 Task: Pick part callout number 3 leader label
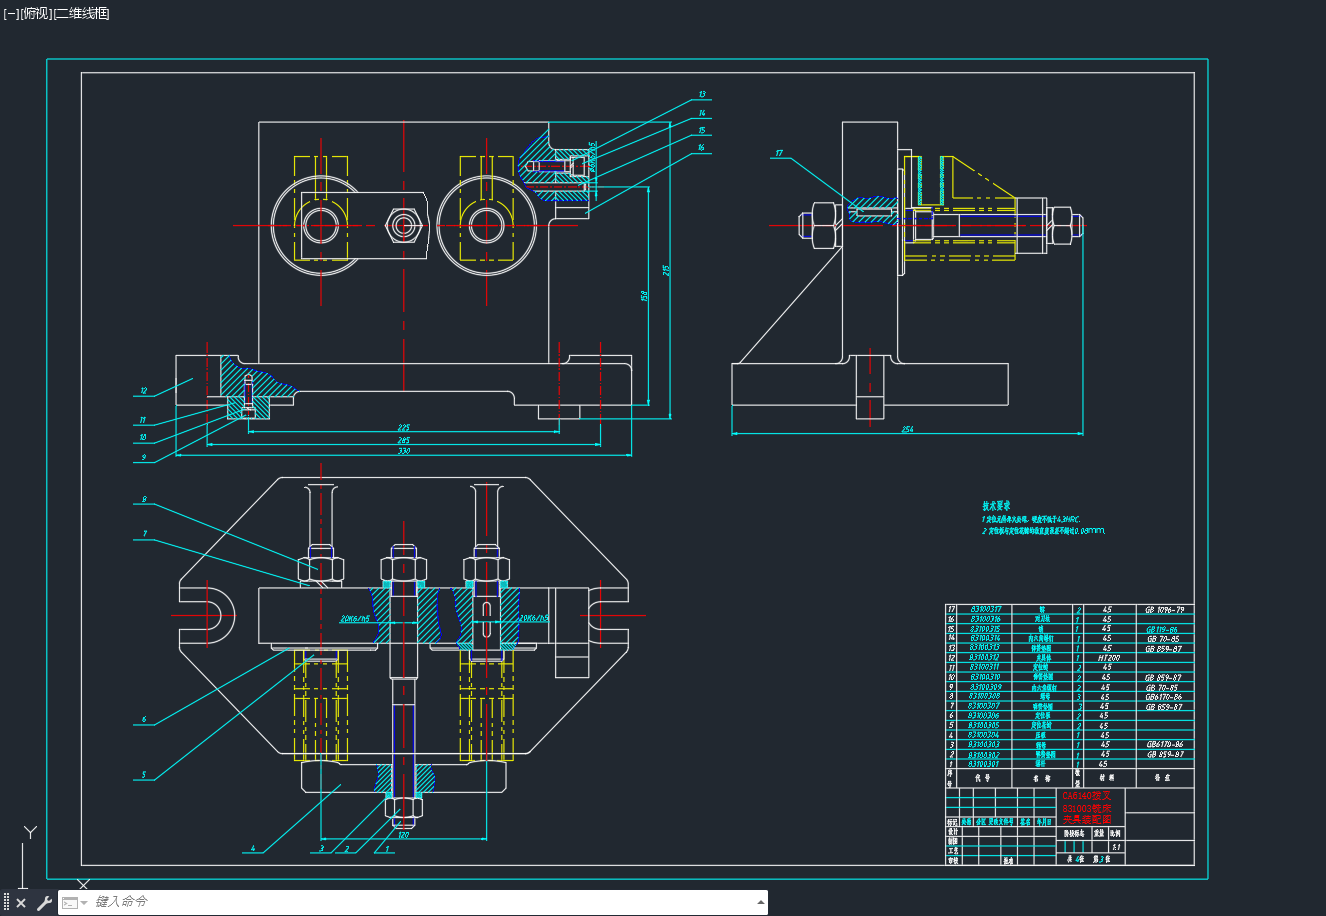322,849
